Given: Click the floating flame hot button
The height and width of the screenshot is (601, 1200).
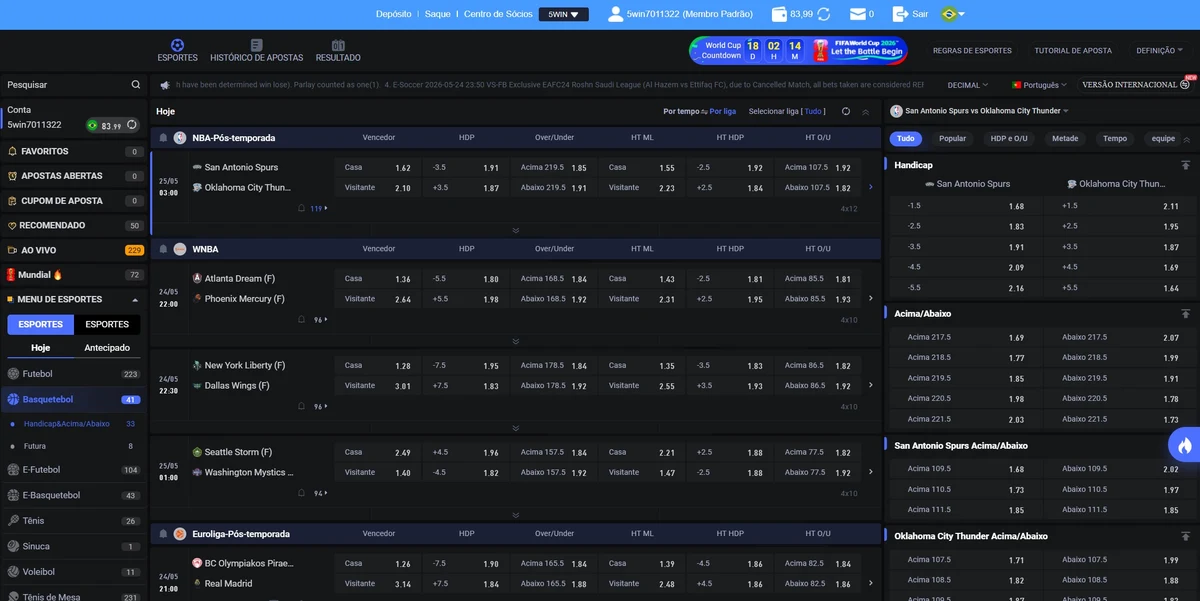Looking at the screenshot, I should point(1185,445).
